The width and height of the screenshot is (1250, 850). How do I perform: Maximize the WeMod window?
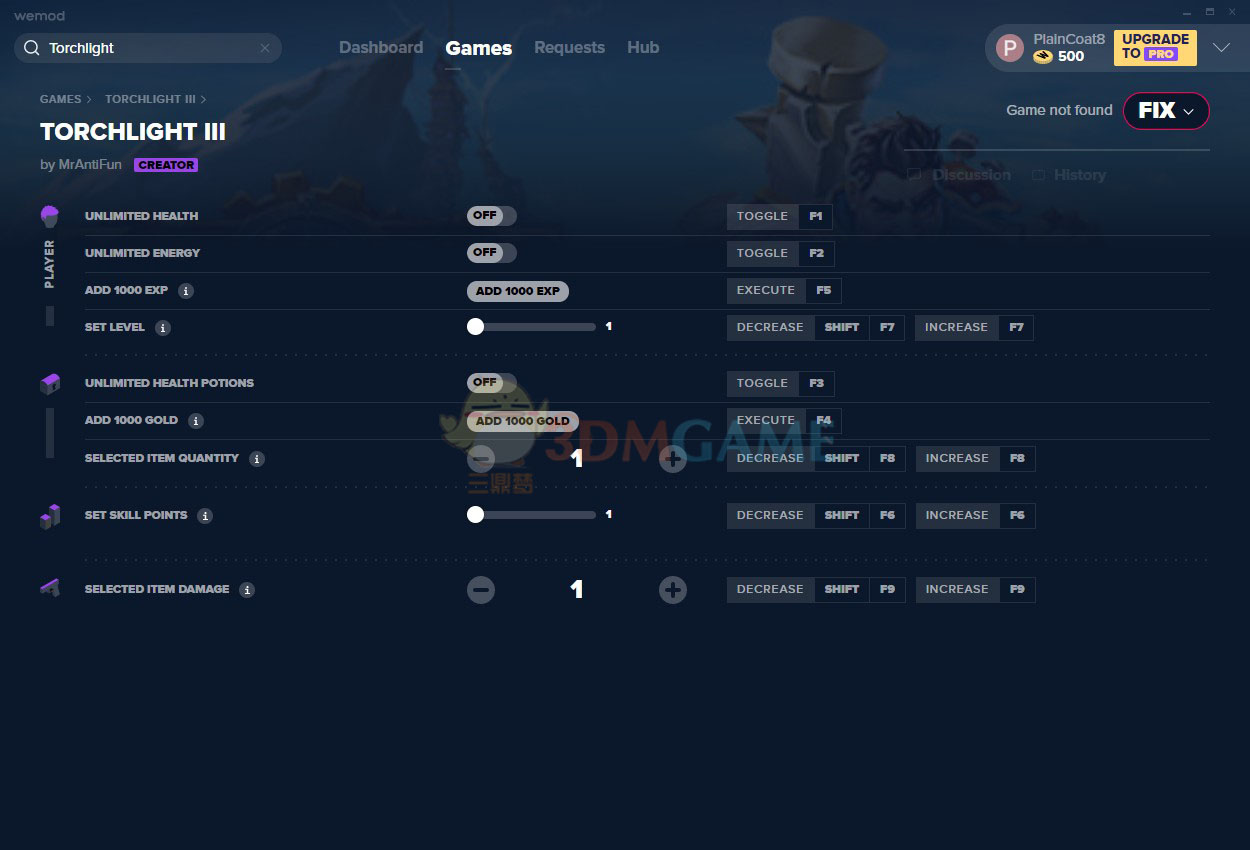(x=1209, y=12)
